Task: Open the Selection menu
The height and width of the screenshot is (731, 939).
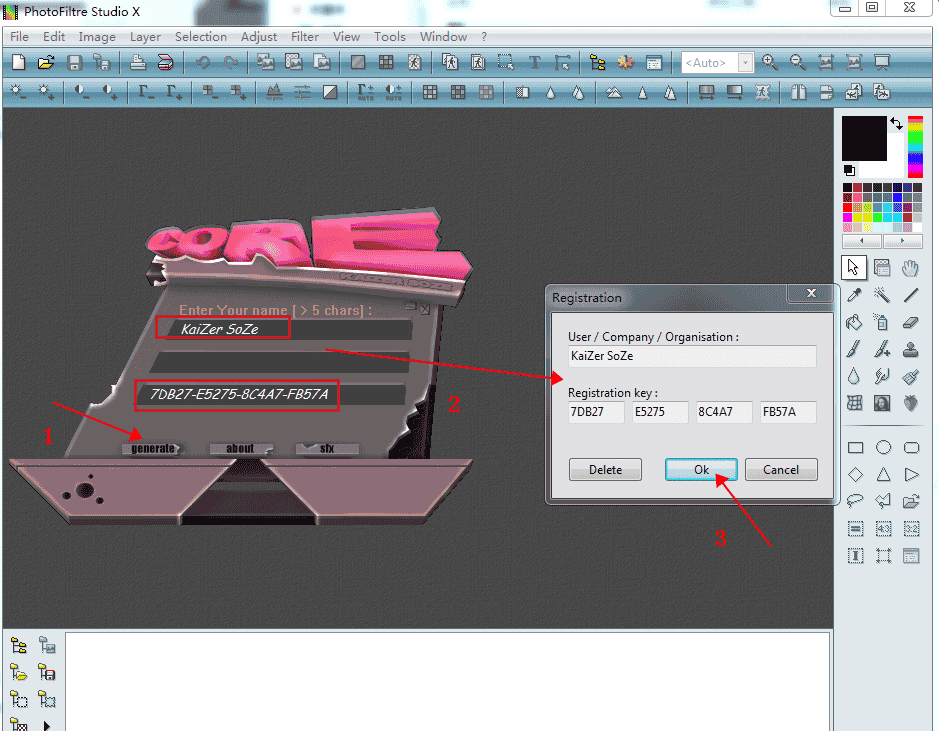Action: coord(201,37)
